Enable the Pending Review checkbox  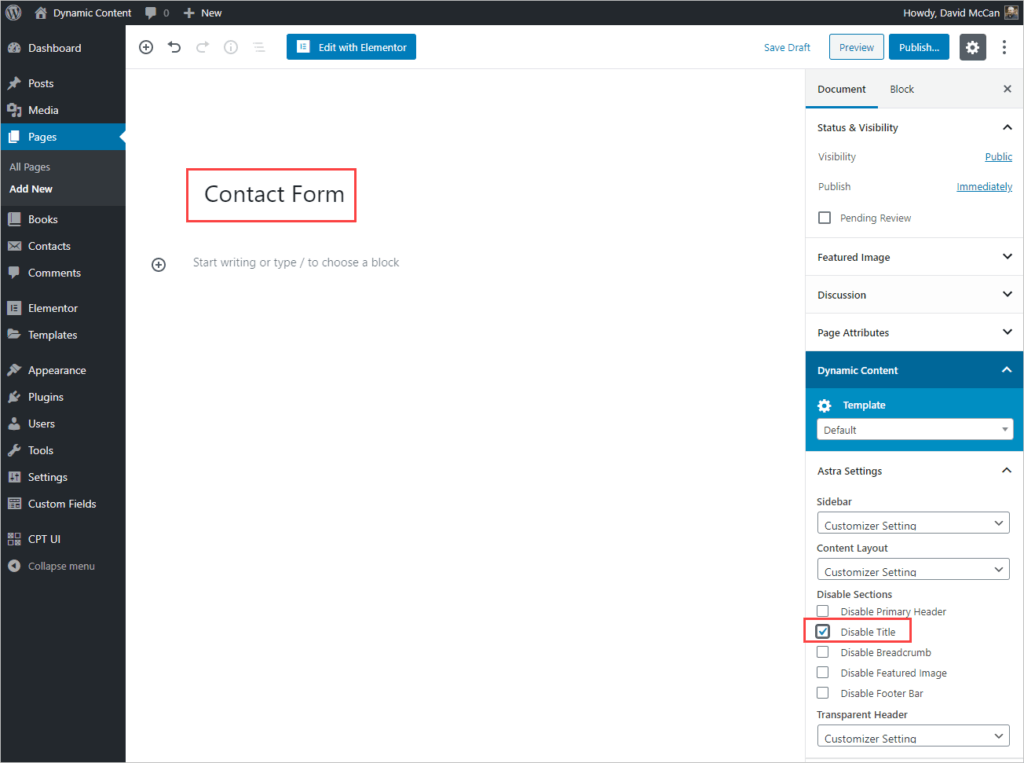pos(824,218)
